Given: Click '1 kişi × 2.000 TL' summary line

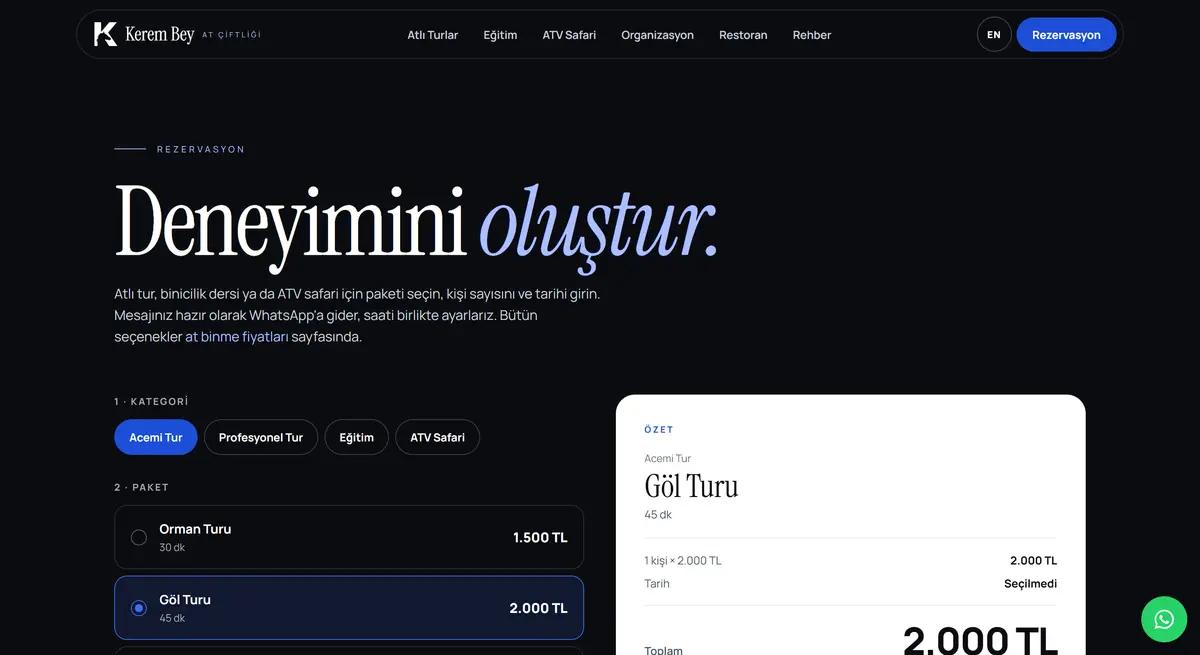Looking at the screenshot, I should point(683,561).
